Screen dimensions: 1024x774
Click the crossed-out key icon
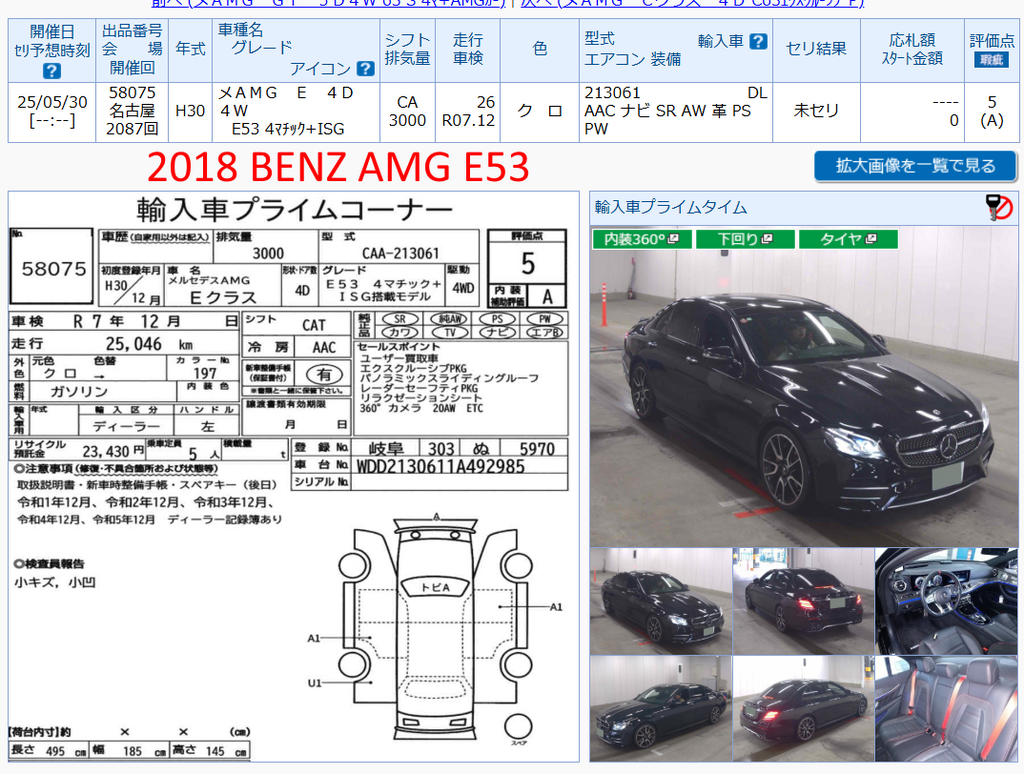point(999,207)
